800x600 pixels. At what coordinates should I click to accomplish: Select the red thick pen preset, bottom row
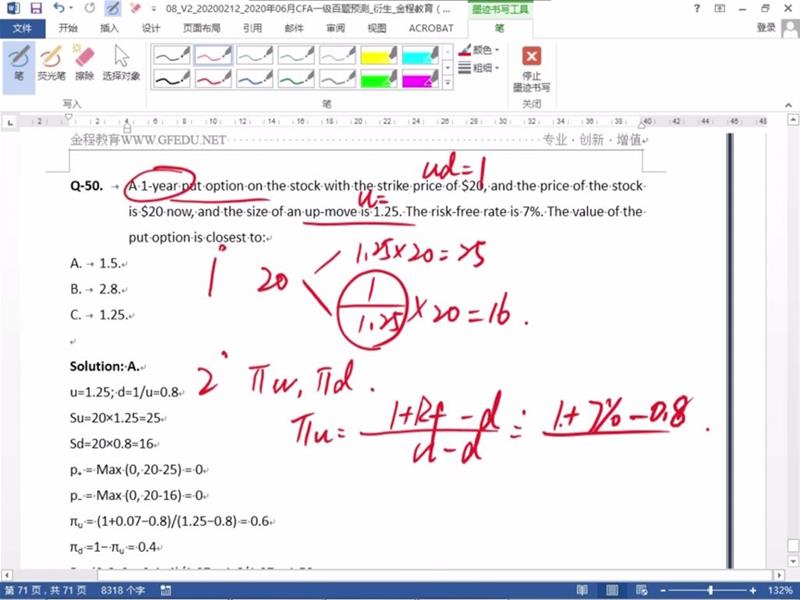(x=213, y=79)
